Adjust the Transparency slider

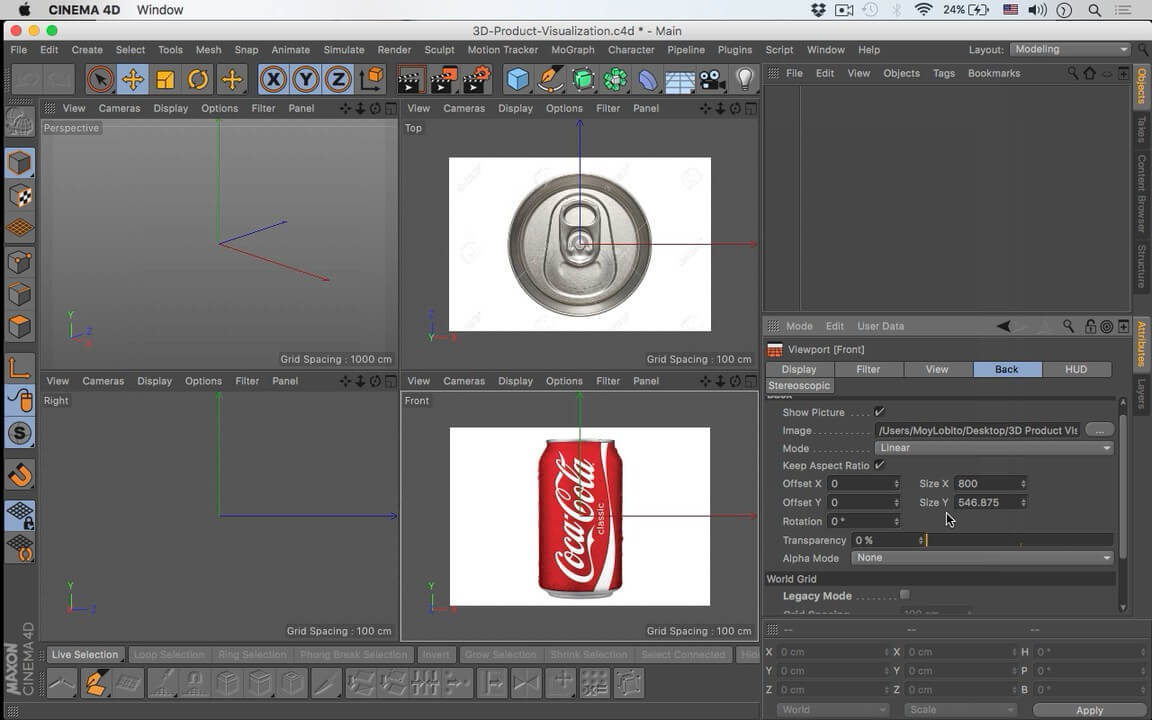click(x=1018, y=540)
